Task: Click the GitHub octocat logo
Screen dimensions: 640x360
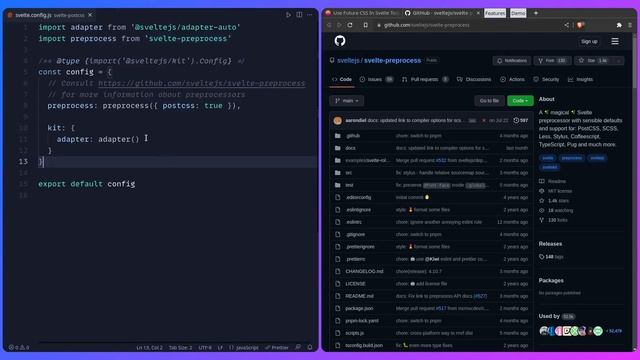Action: coord(340,41)
